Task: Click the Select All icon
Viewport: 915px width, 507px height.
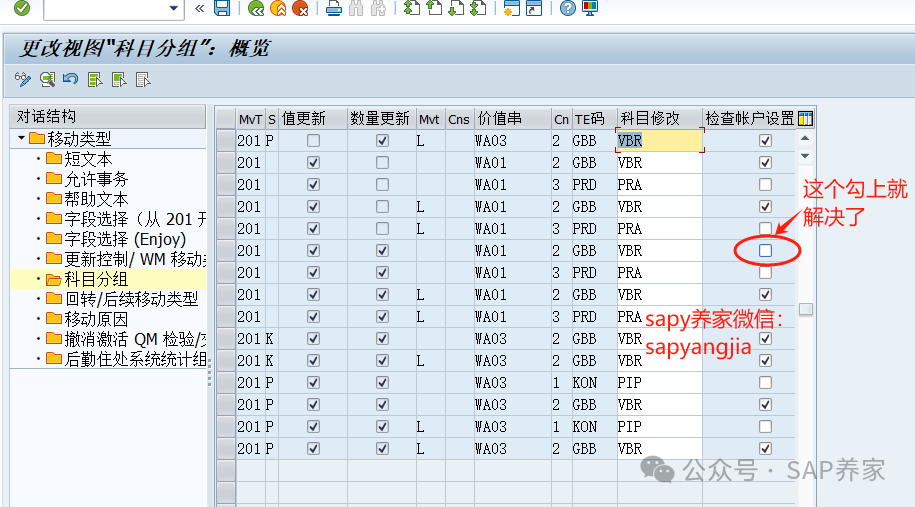Action: (95, 79)
